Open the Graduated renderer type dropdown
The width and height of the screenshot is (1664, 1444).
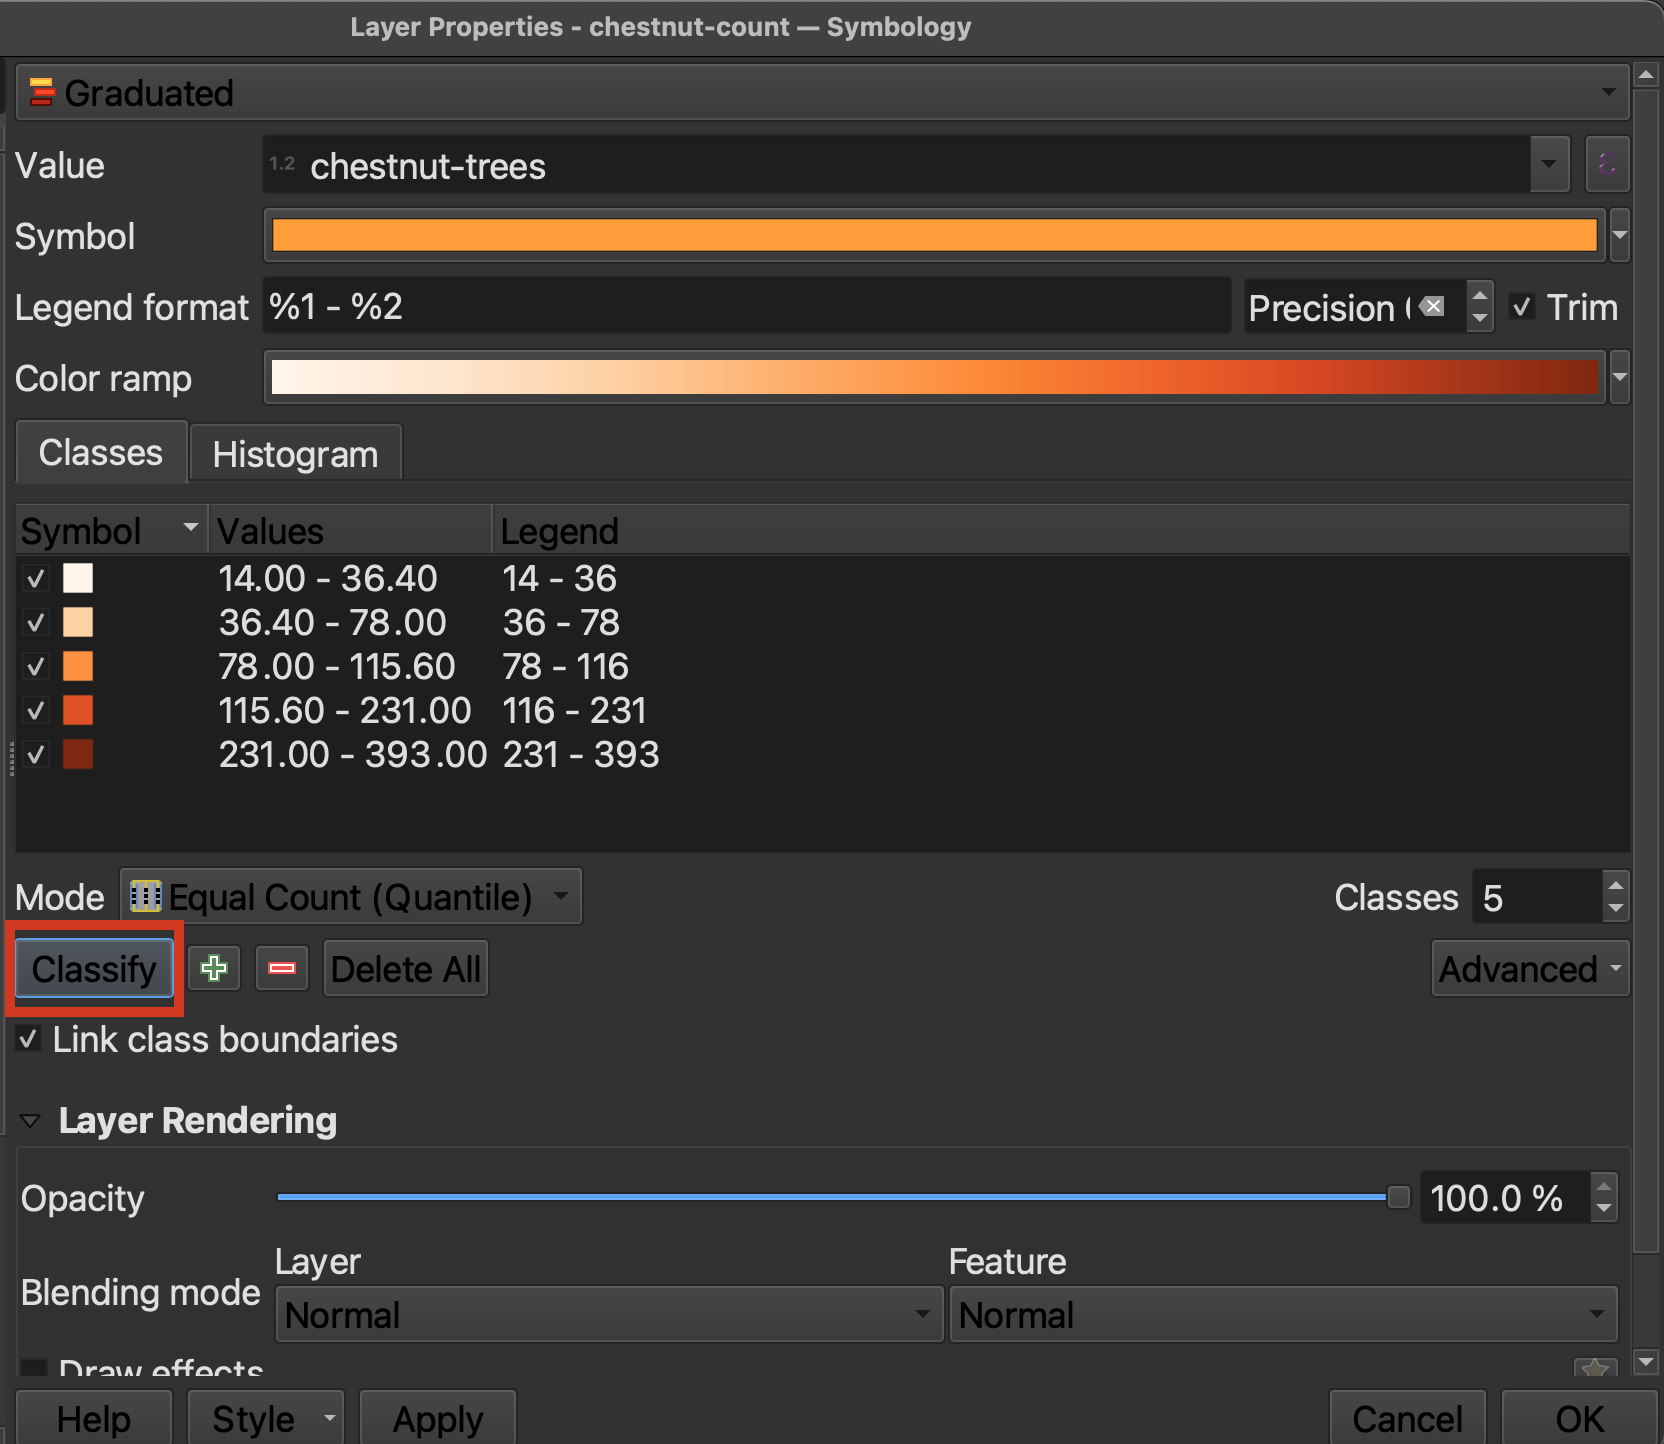822,93
